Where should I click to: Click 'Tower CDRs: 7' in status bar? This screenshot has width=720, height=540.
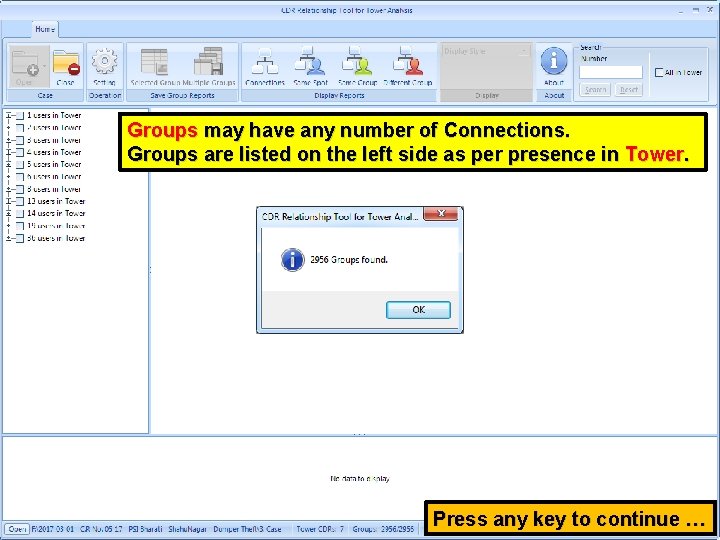coord(320,529)
